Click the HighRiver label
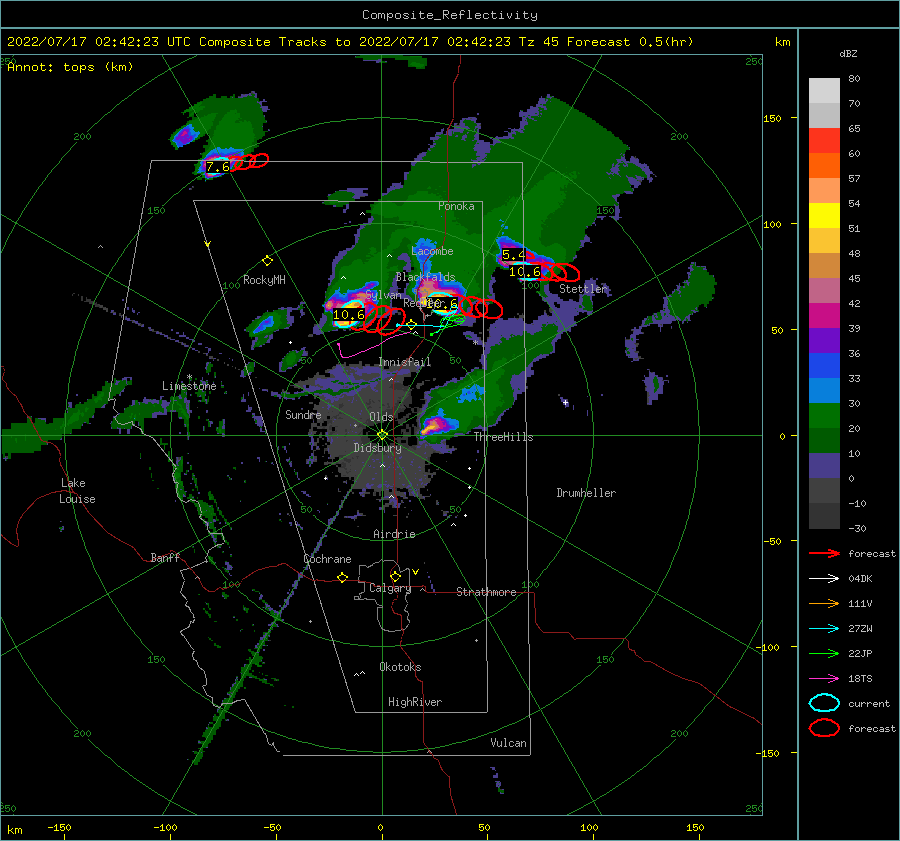 click(x=415, y=702)
